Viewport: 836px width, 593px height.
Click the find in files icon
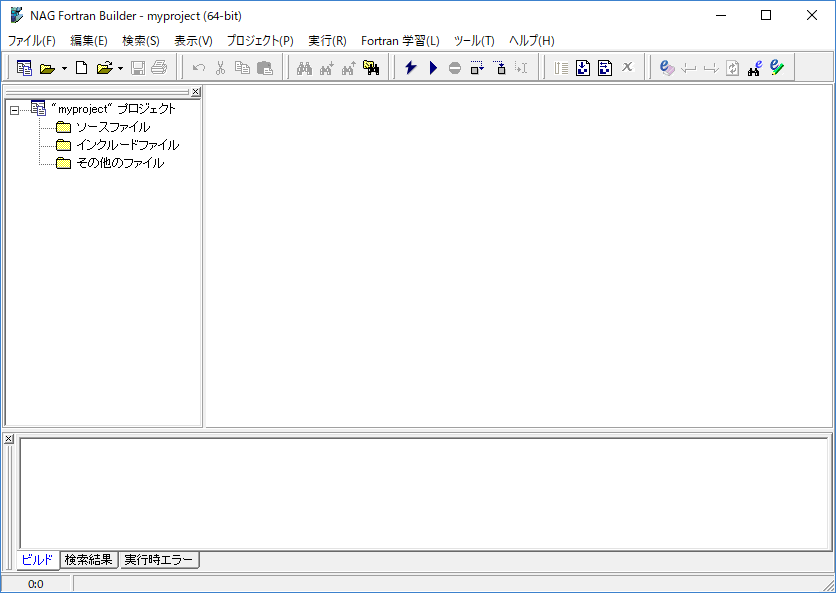(x=371, y=68)
